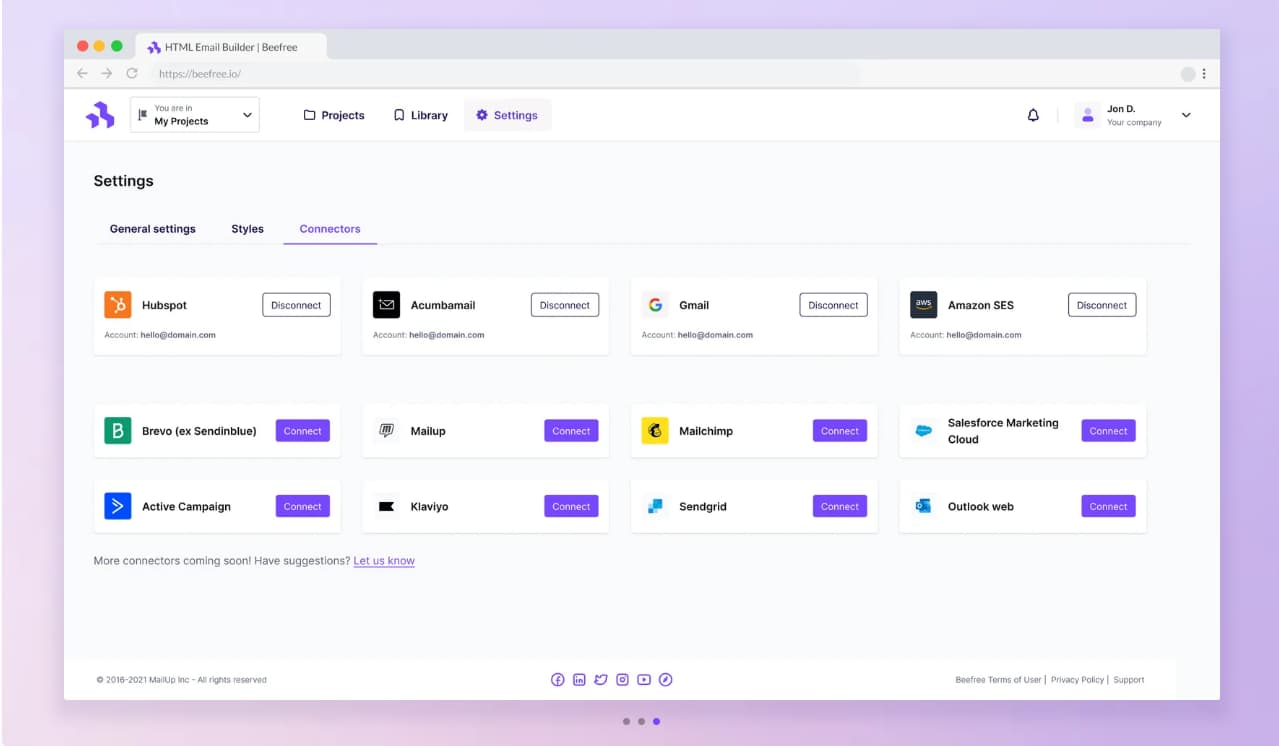1279x746 pixels.
Task: Connect Salesforce Marketing Cloud
Action: (1108, 431)
